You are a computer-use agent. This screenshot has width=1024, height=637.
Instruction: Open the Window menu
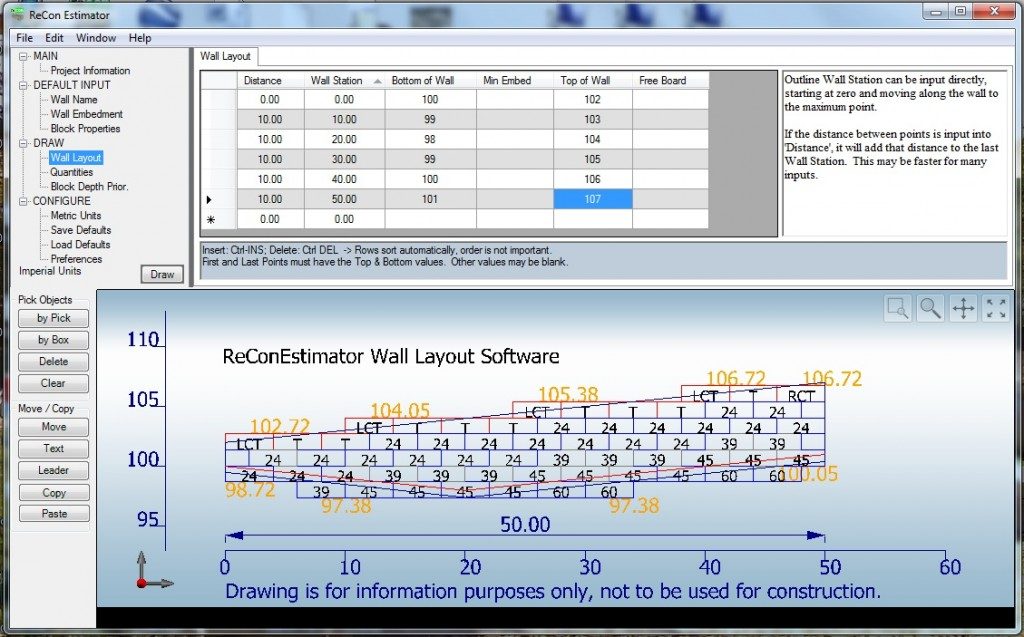pos(96,38)
